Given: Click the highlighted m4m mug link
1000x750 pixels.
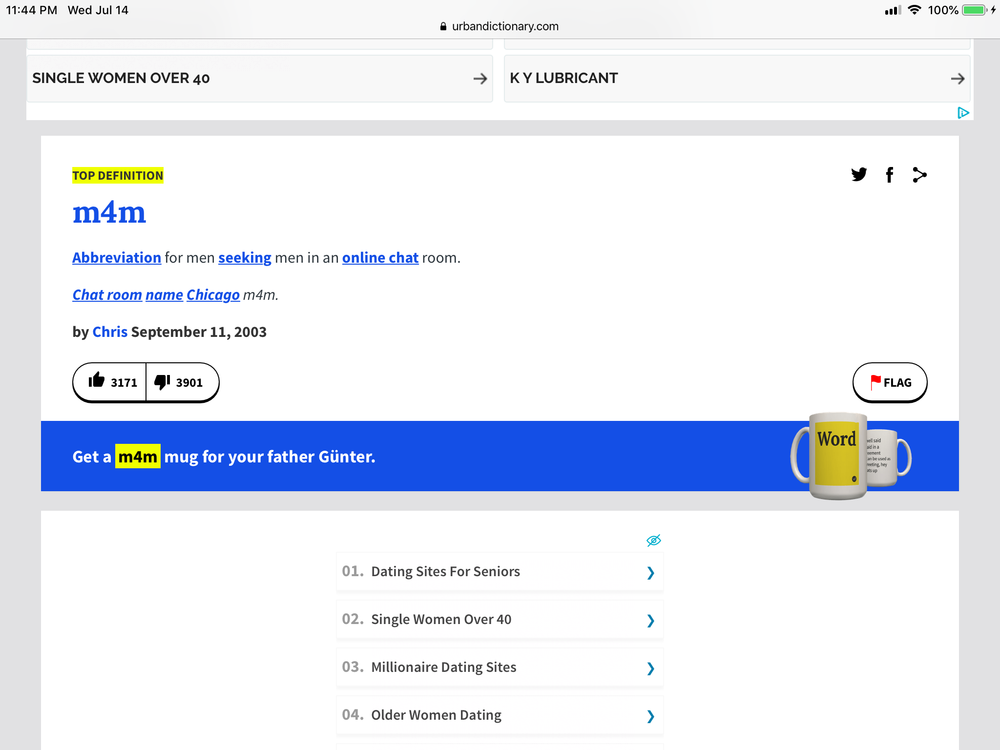Looking at the screenshot, I should 137,457.
